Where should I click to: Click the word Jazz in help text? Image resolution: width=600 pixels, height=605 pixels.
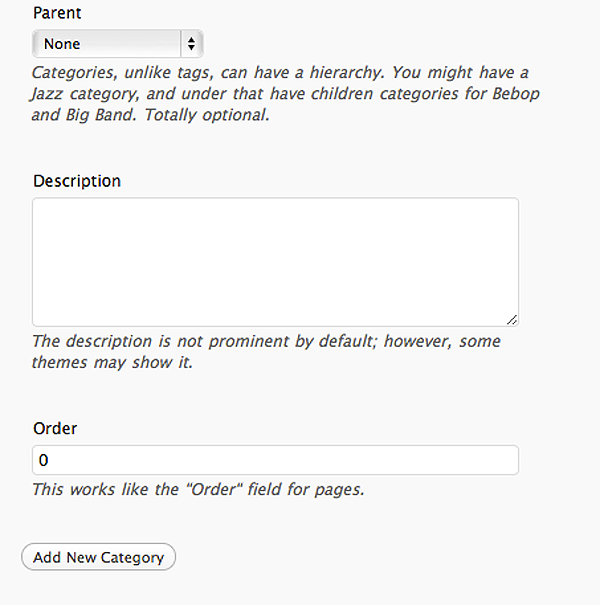tap(46, 94)
